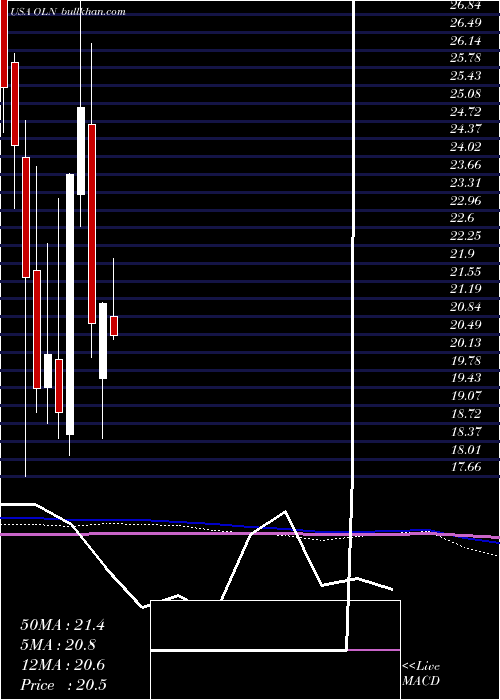Click the '<<Live MACD' label
Viewport: 500px width, 700px height.
coord(421,674)
